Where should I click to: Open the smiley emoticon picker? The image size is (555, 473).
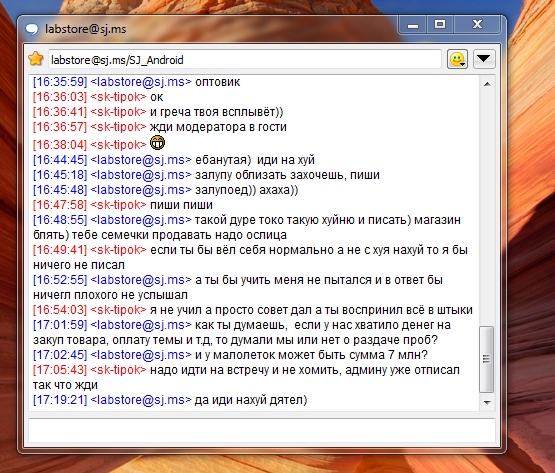pos(457,59)
